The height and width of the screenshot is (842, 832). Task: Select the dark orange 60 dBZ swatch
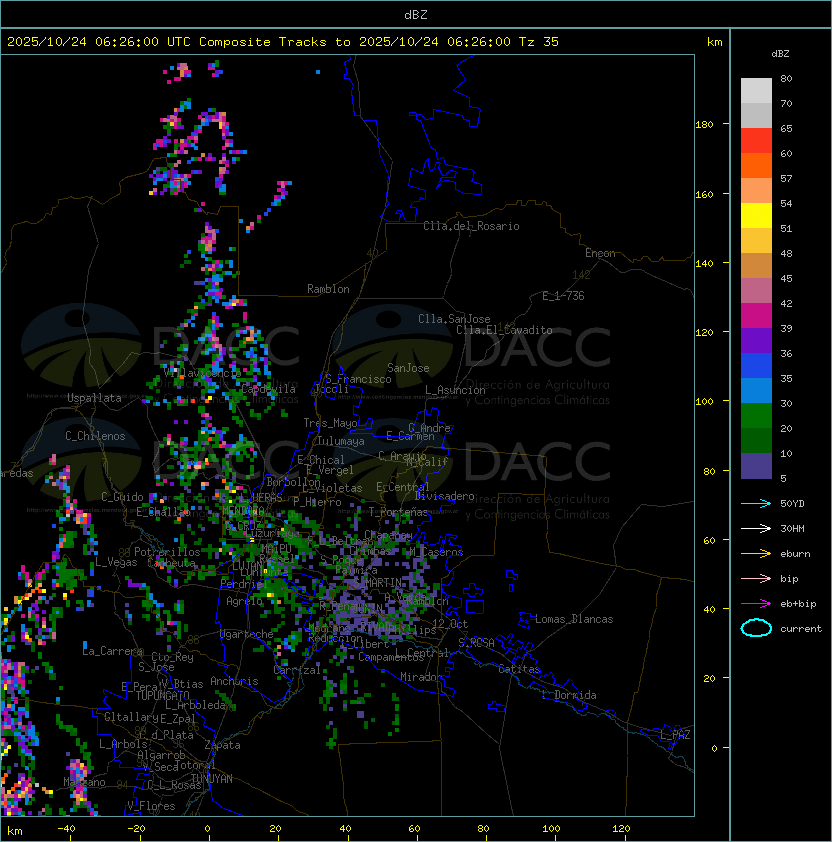click(x=756, y=165)
